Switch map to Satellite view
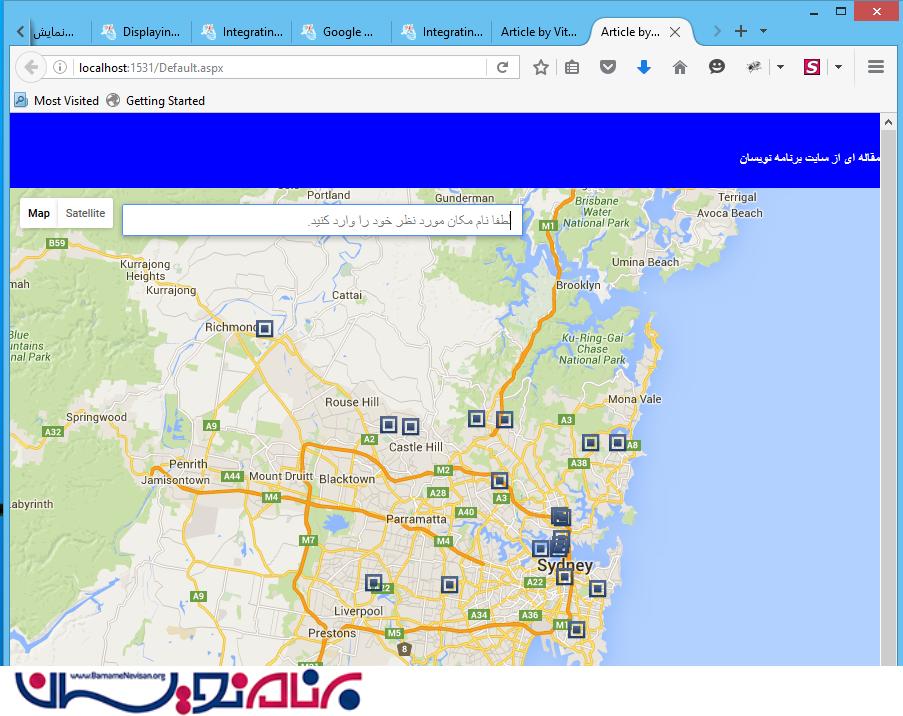This screenshot has height=716, width=903. (85, 213)
